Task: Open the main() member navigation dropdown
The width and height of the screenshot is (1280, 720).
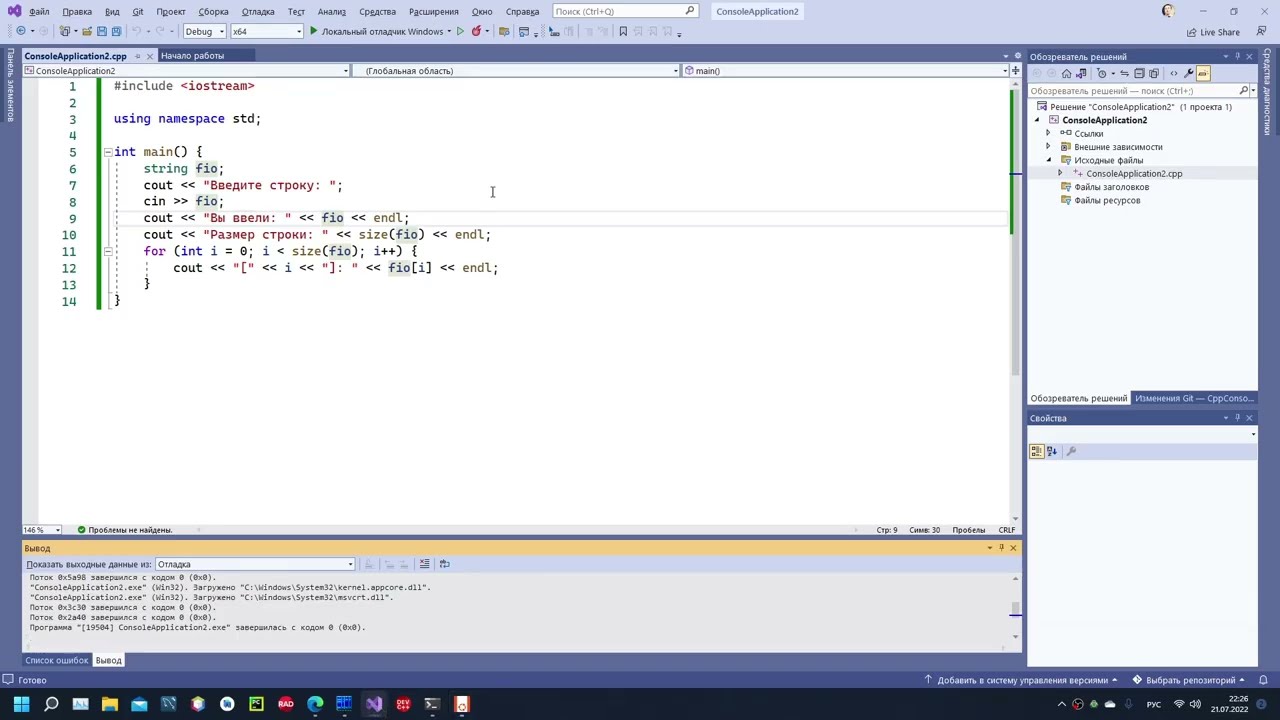Action: click(x=845, y=71)
